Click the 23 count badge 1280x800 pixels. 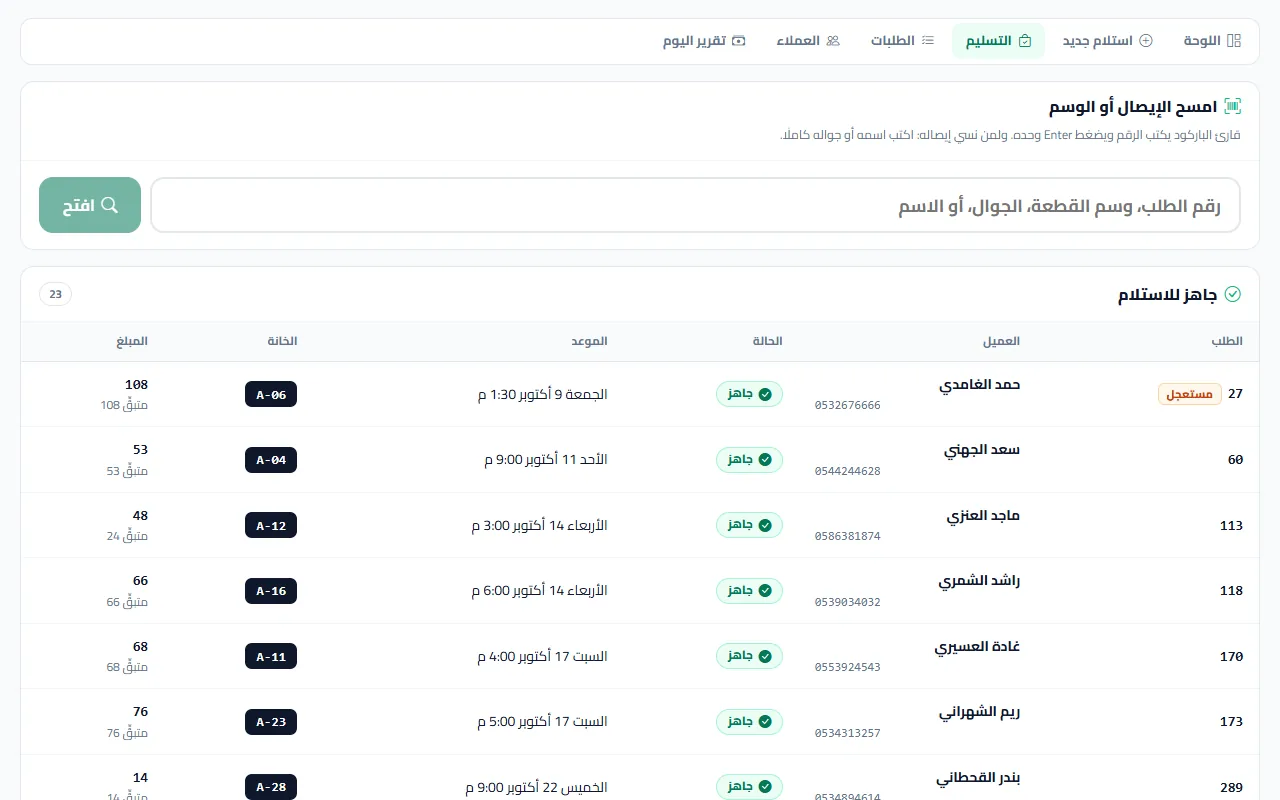(x=56, y=294)
